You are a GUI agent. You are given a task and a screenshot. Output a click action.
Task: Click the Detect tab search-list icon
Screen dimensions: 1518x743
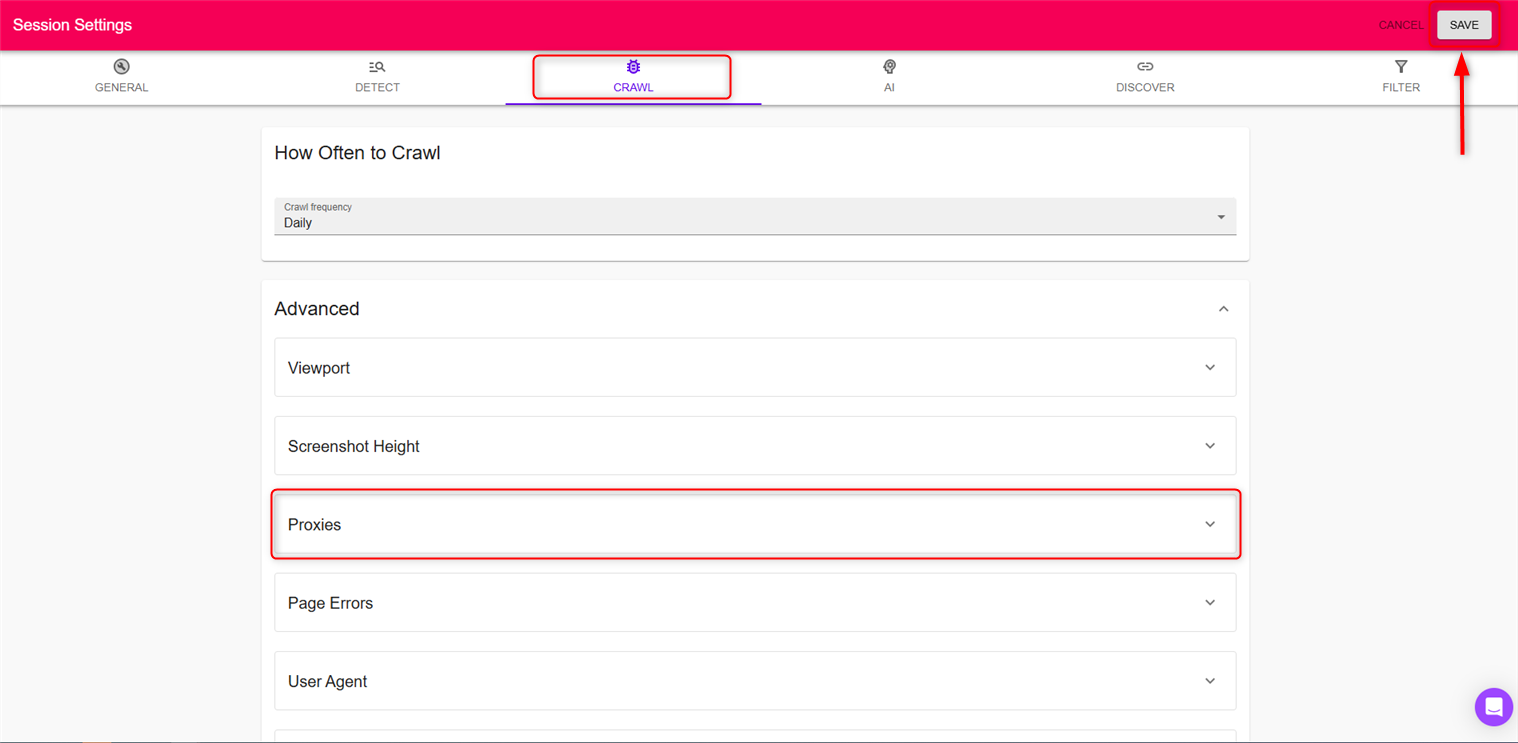377,67
